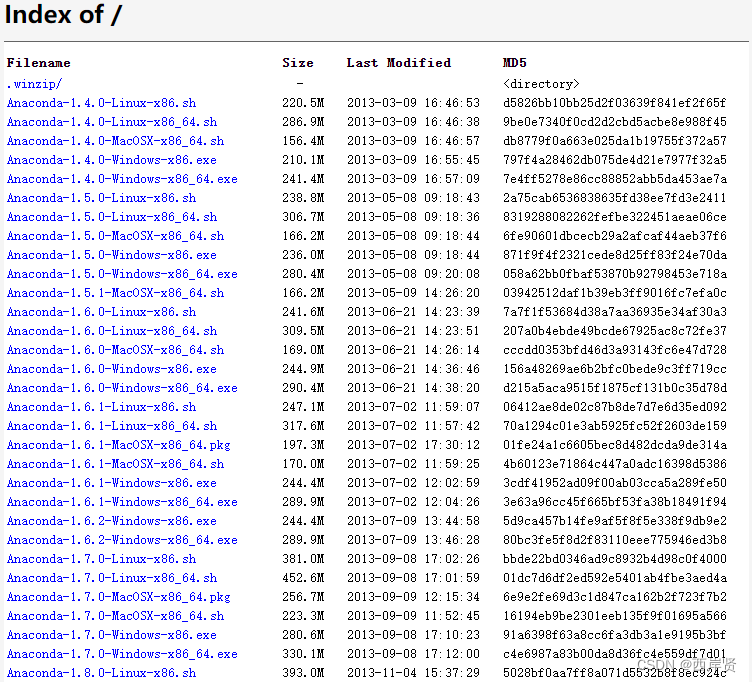
Task: Click Anaconda-1.6.1-MacOSX-x86_64.pkg link
Action: pos(118,445)
